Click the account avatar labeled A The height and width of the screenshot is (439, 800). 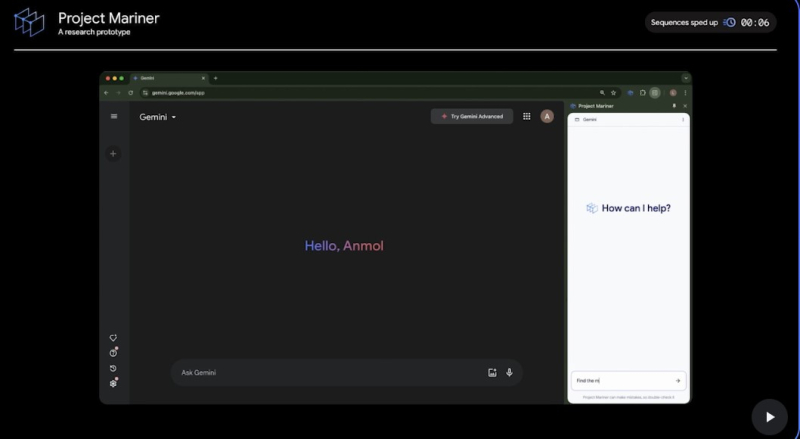pyautogui.click(x=547, y=117)
